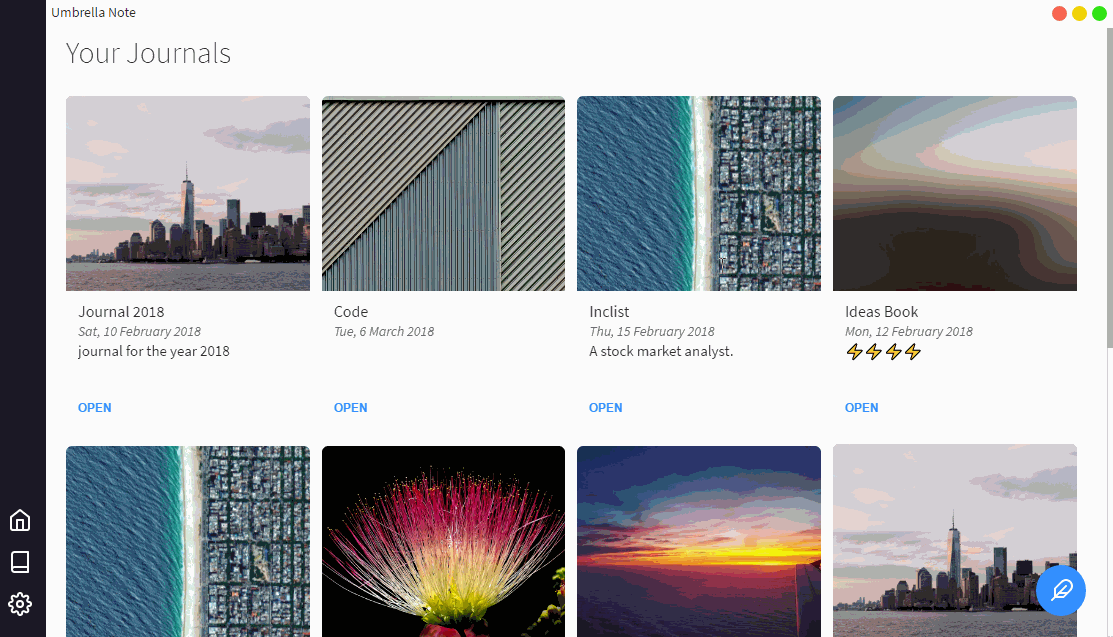Image resolution: width=1113 pixels, height=637 pixels.
Task: Click the sunset cover thumbnail
Action: 699,541
